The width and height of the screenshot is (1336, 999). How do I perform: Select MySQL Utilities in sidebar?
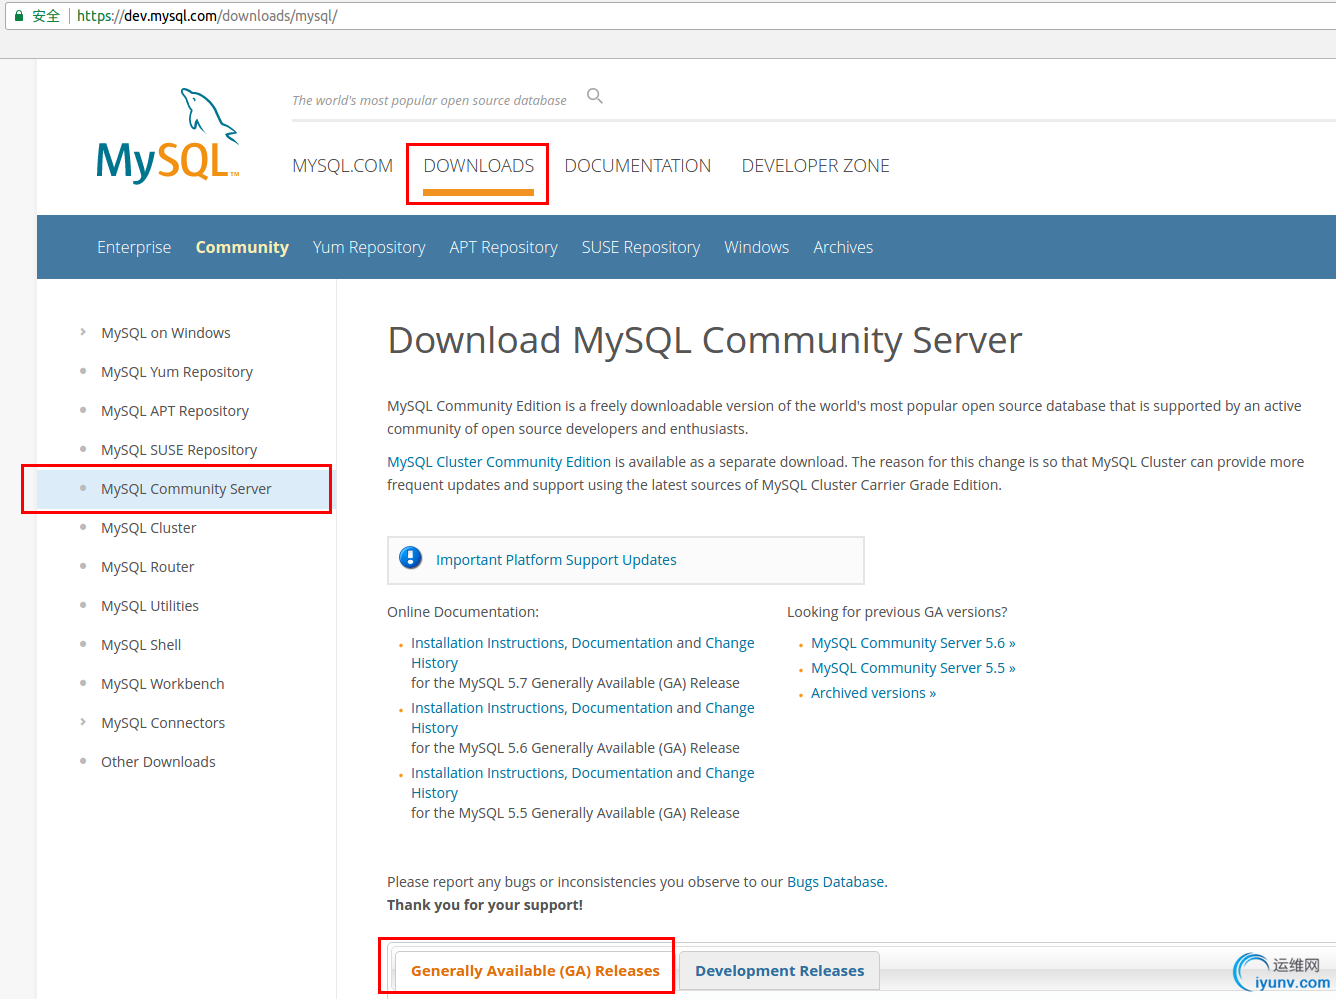(150, 606)
